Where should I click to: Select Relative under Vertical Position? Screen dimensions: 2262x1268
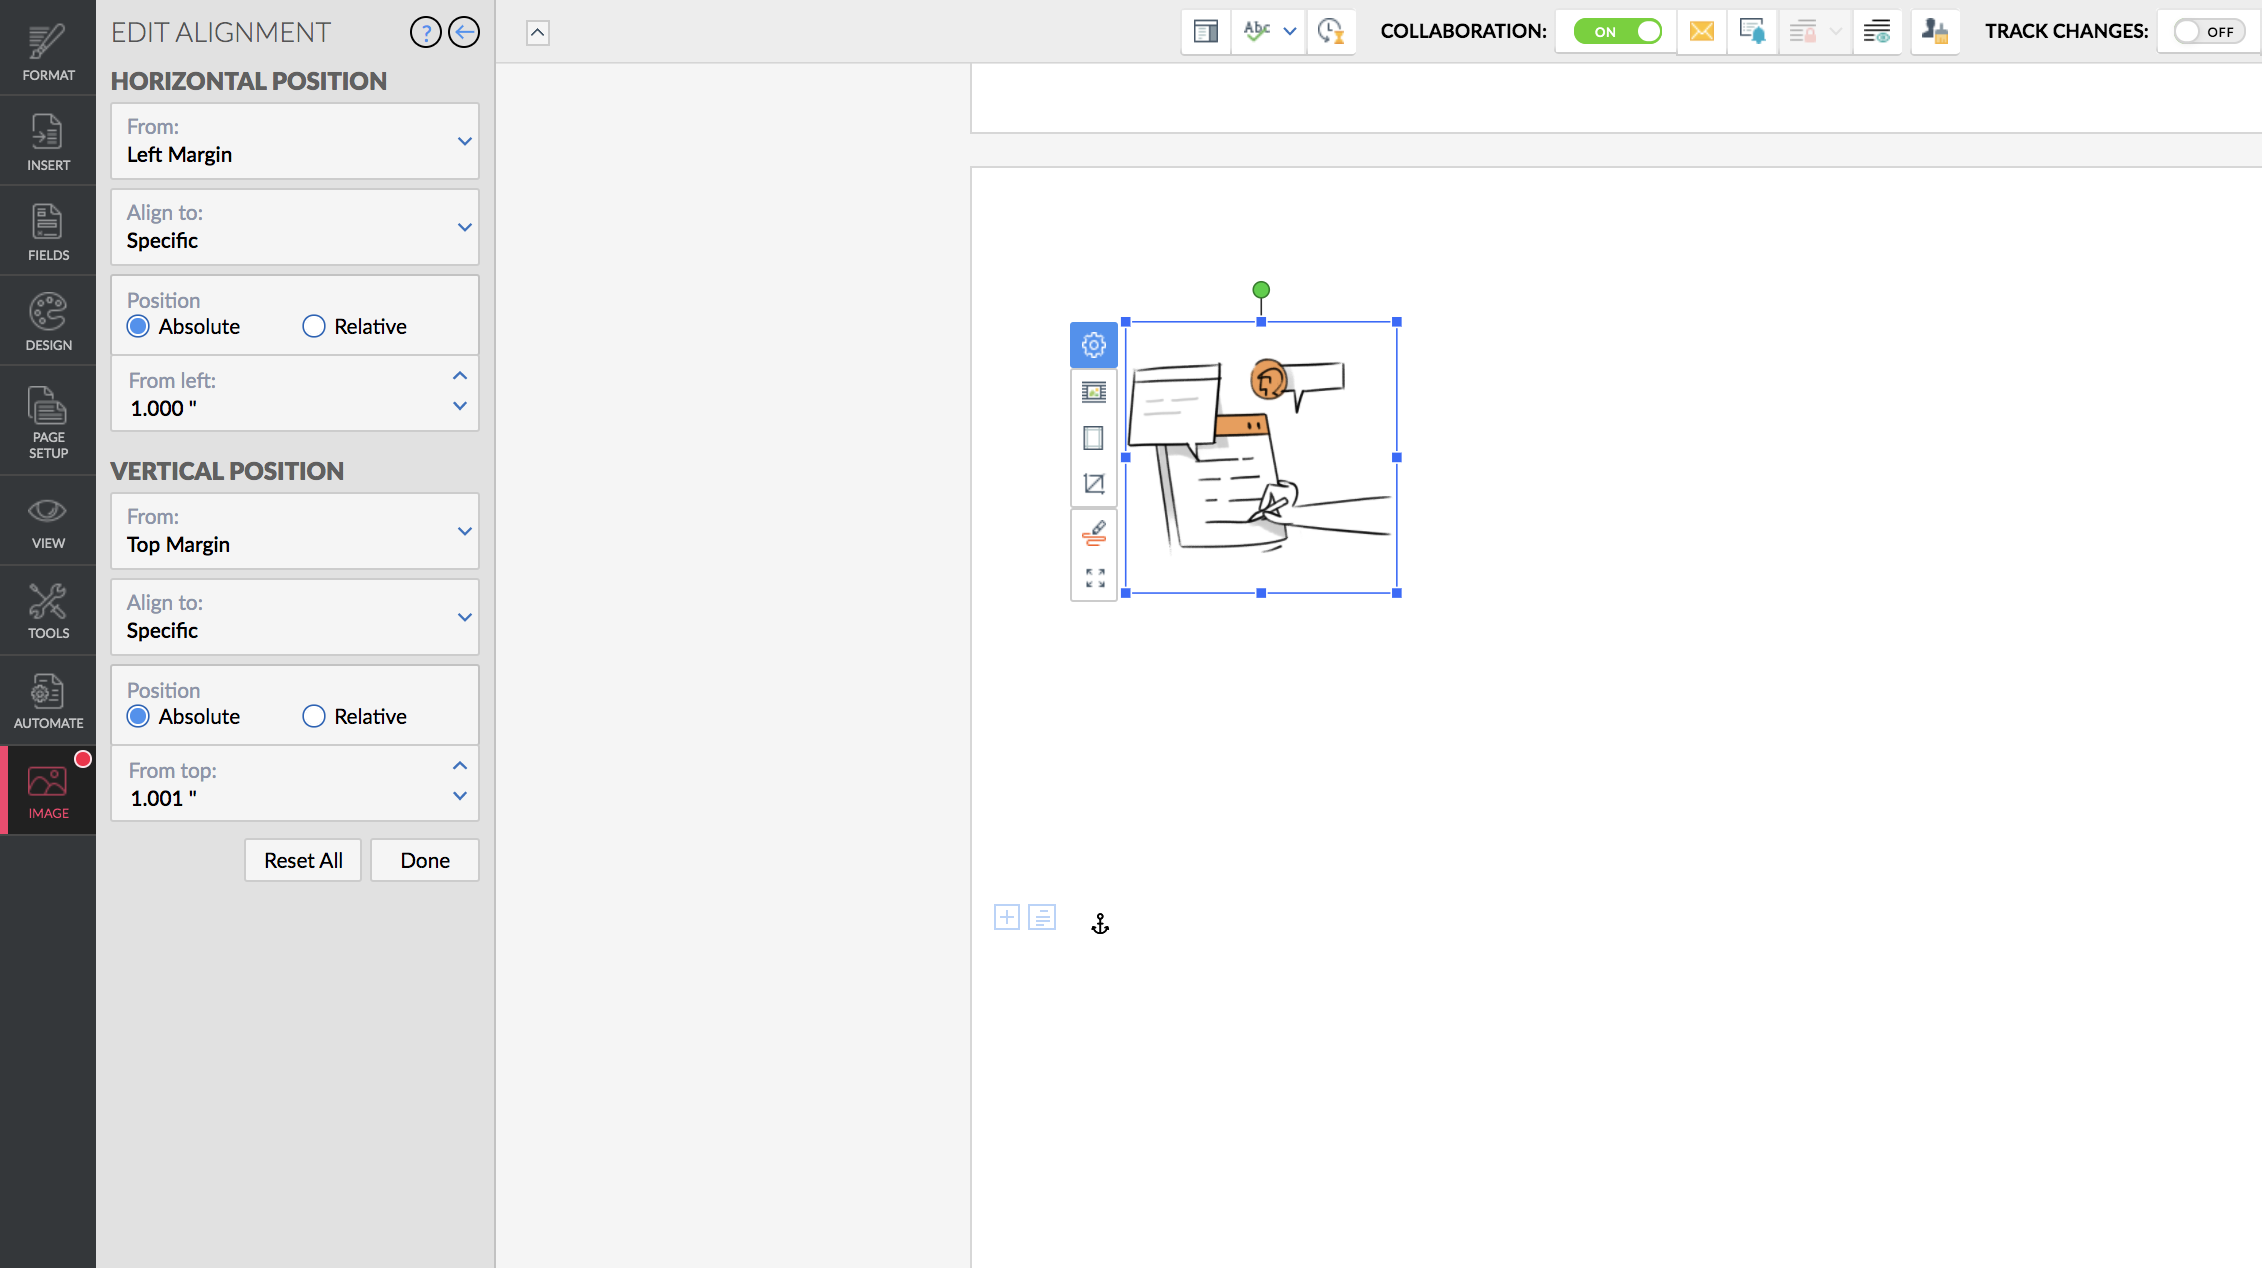tap(314, 717)
